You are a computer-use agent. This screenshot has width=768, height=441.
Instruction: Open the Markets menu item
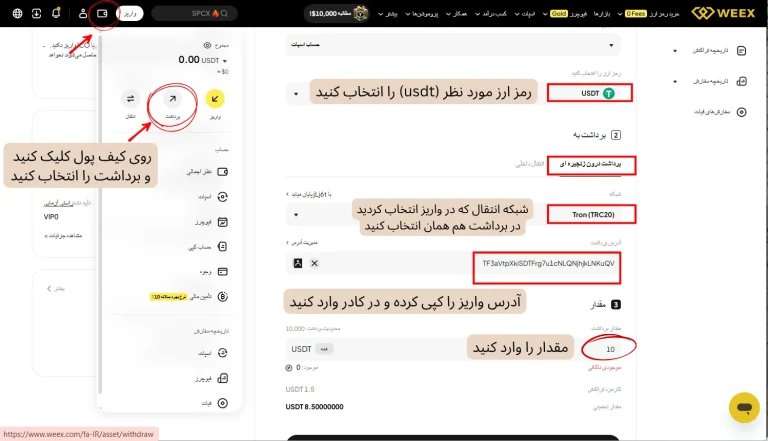tap(602, 14)
